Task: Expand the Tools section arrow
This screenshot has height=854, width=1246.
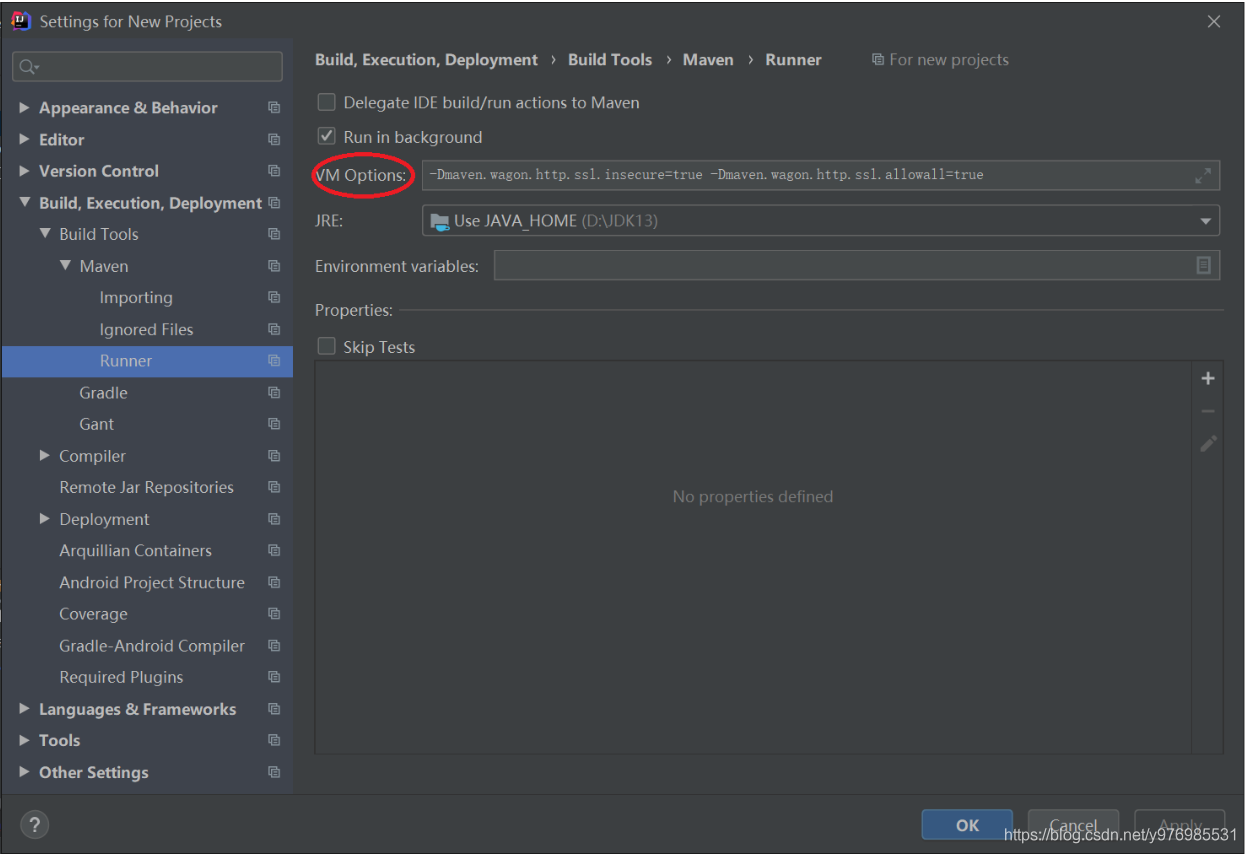Action: [x=24, y=740]
